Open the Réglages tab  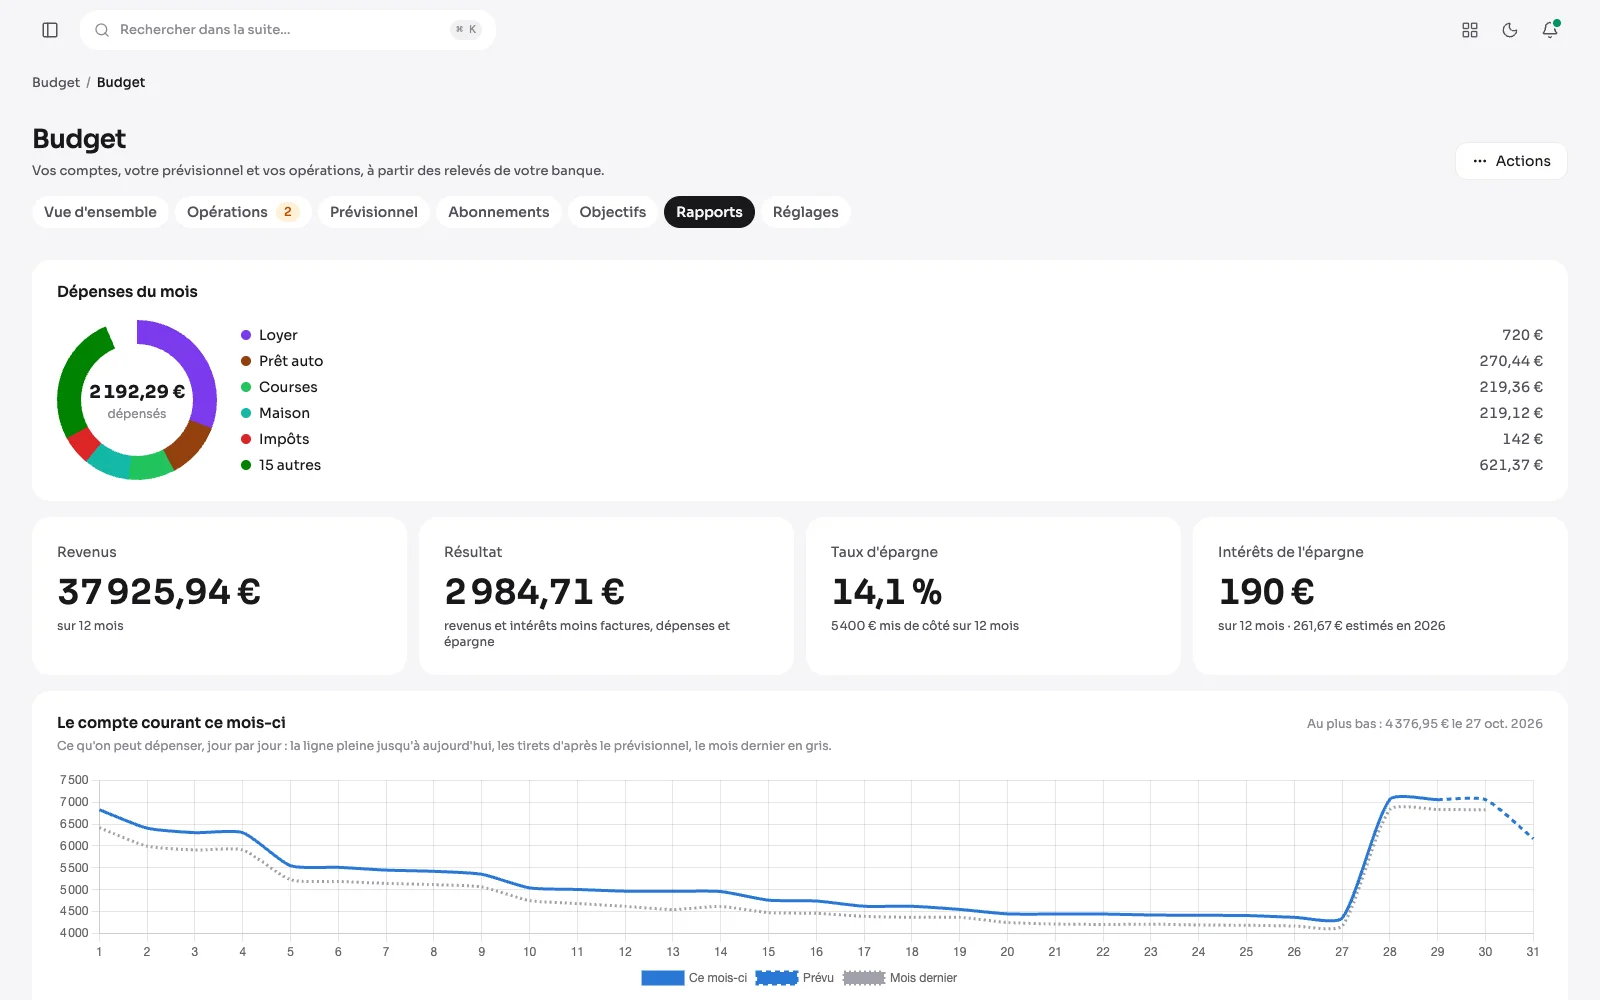[x=806, y=212]
